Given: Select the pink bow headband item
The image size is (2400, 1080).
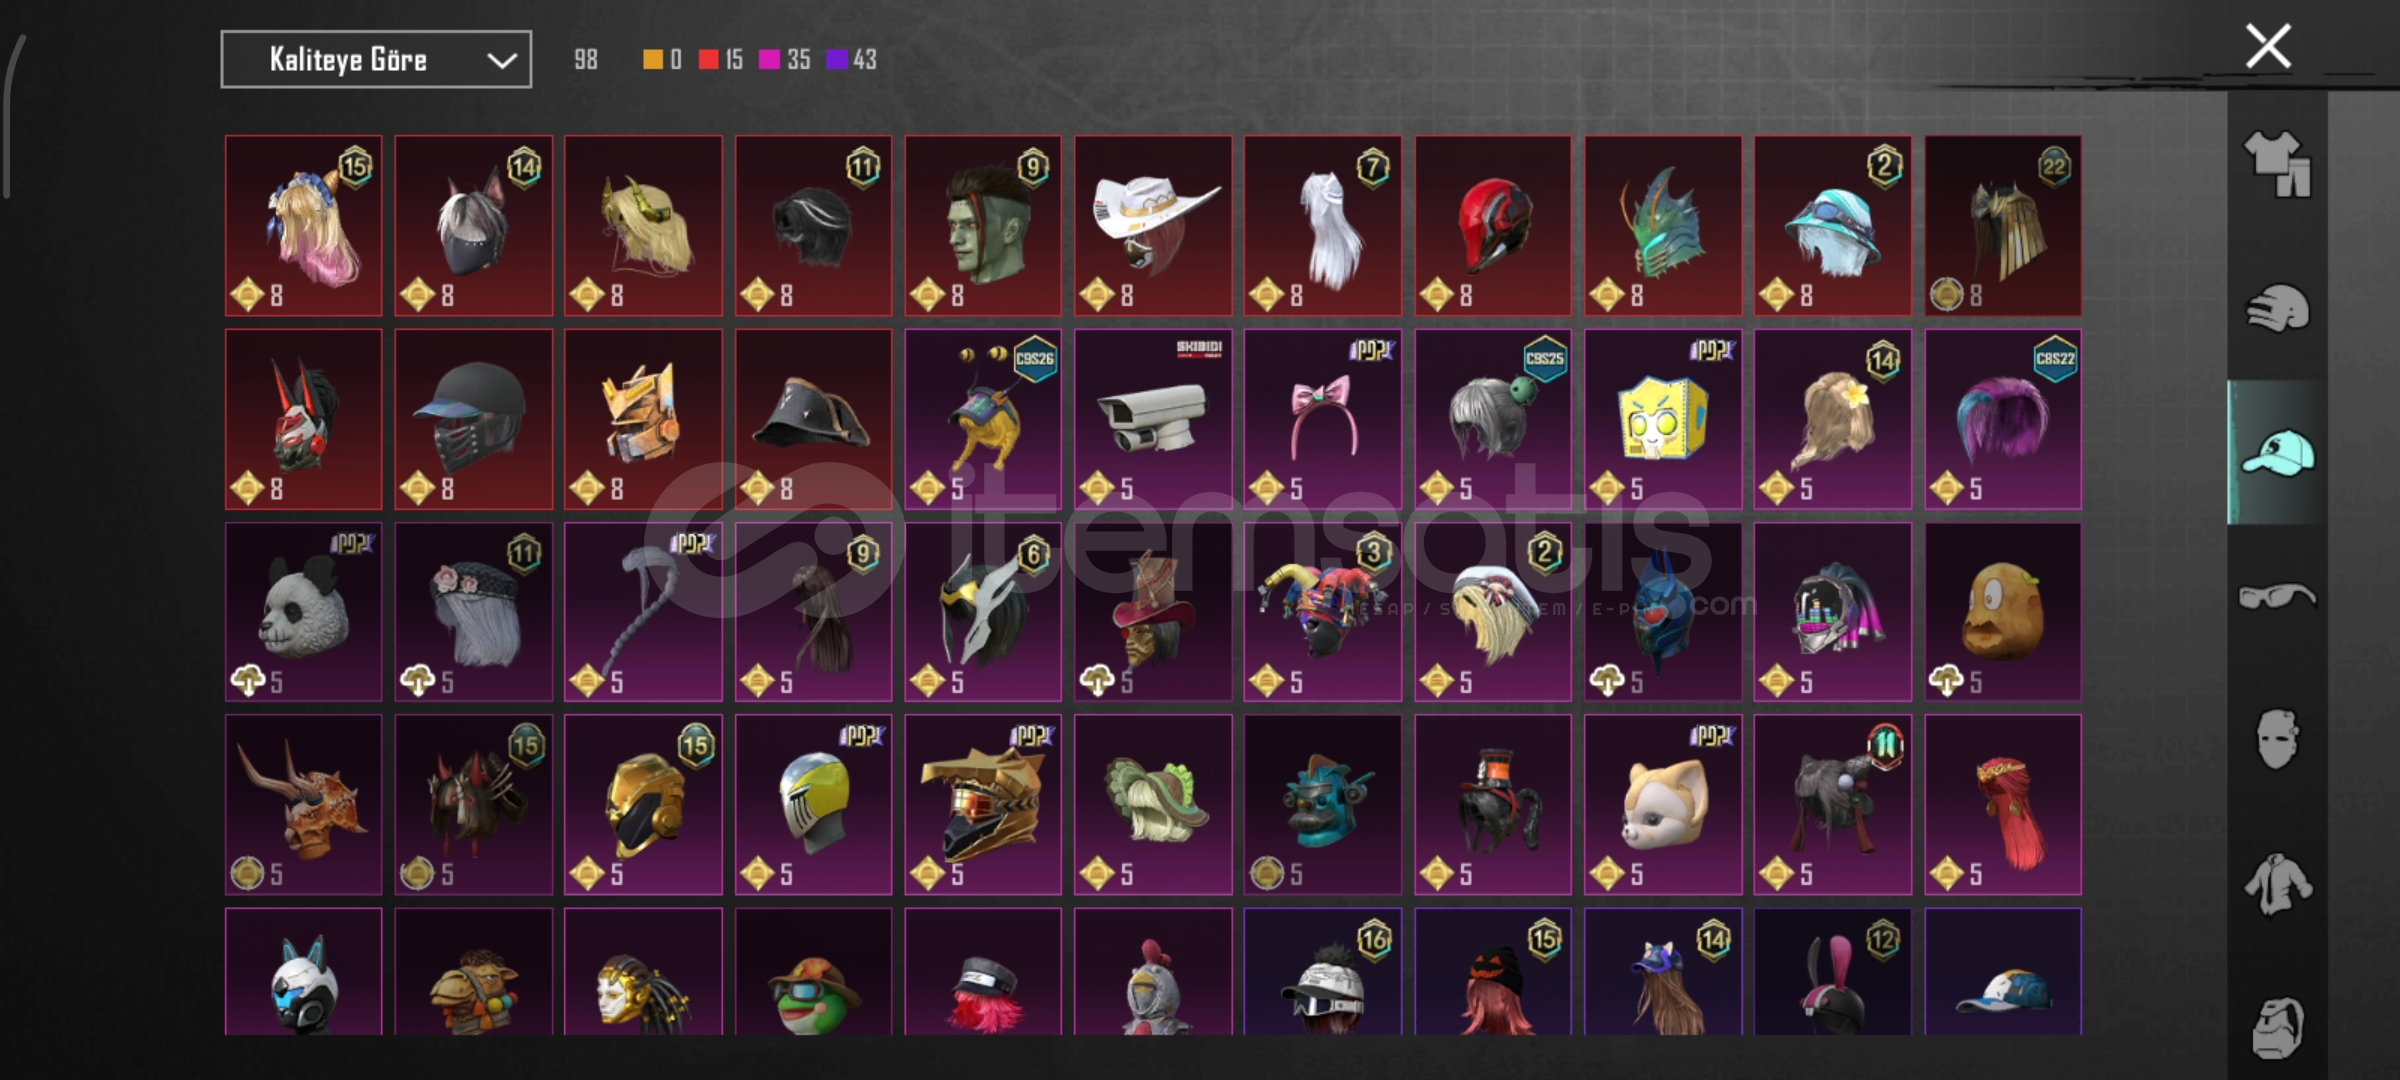Looking at the screenshot, I should [1323, 419].
